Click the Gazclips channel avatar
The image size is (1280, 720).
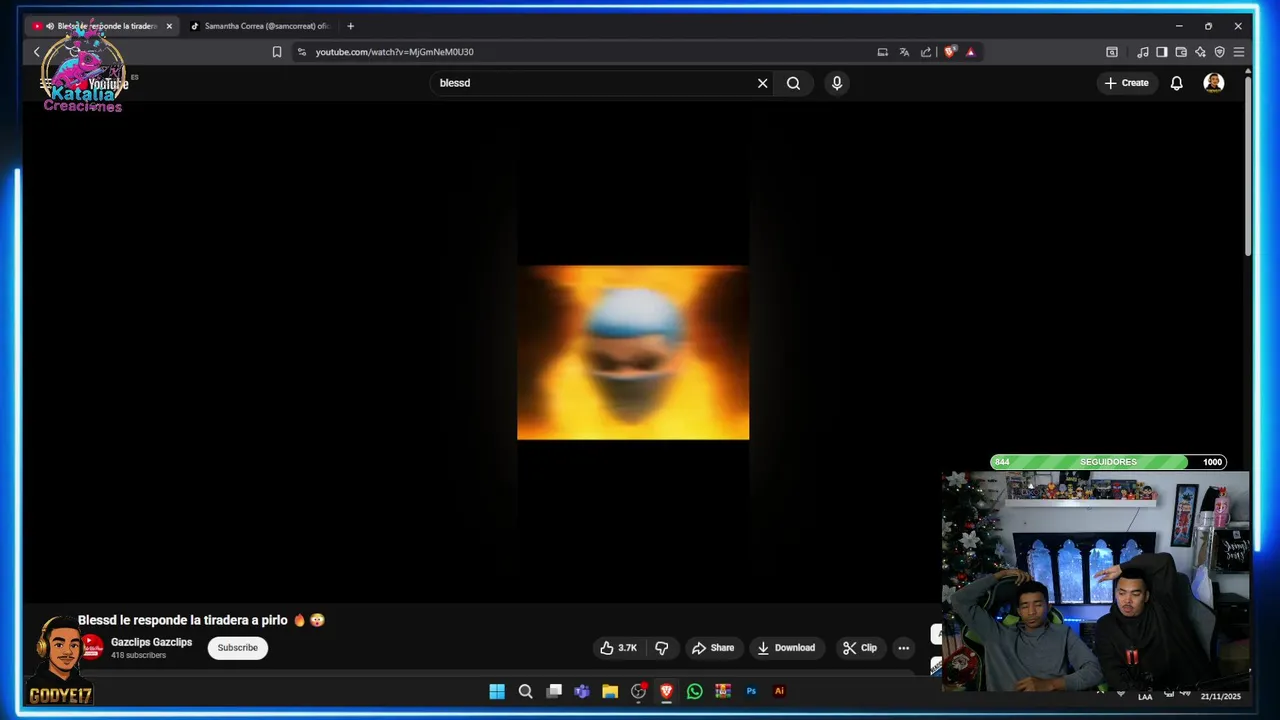pyautogui.click(x=92, y=648)
